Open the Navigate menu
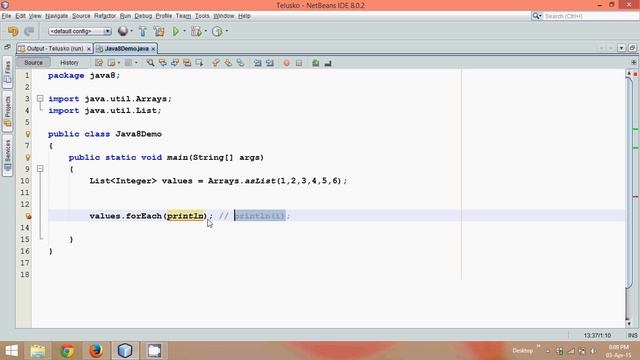Image resolution: width=640 pixels, height=360 pixels. tap(56, 16)
